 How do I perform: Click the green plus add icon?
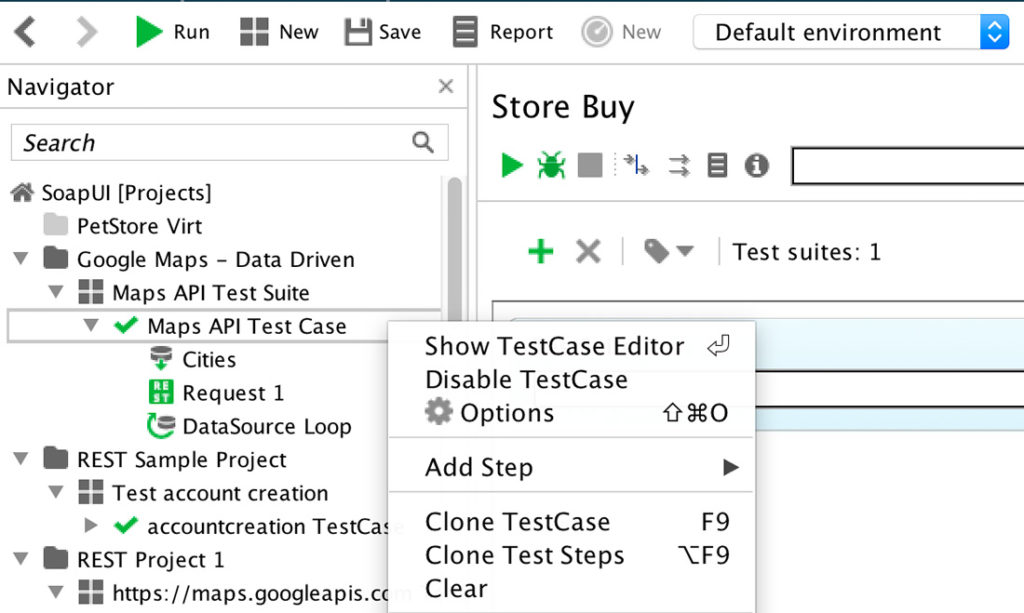[541, 251]
